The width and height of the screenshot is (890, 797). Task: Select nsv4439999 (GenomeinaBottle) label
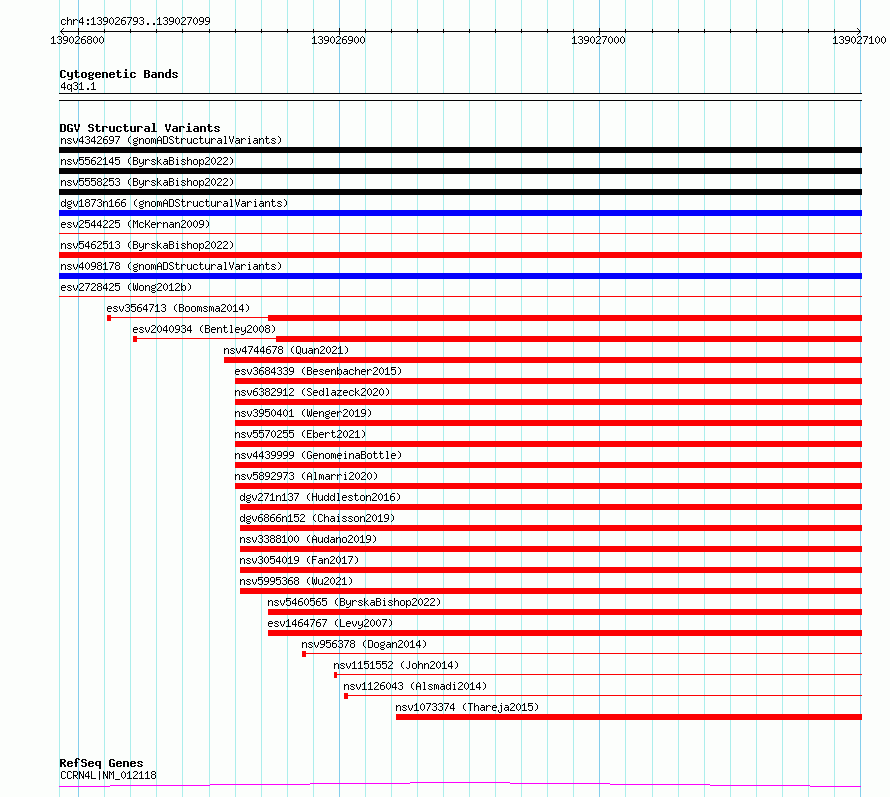click(318, 455)
